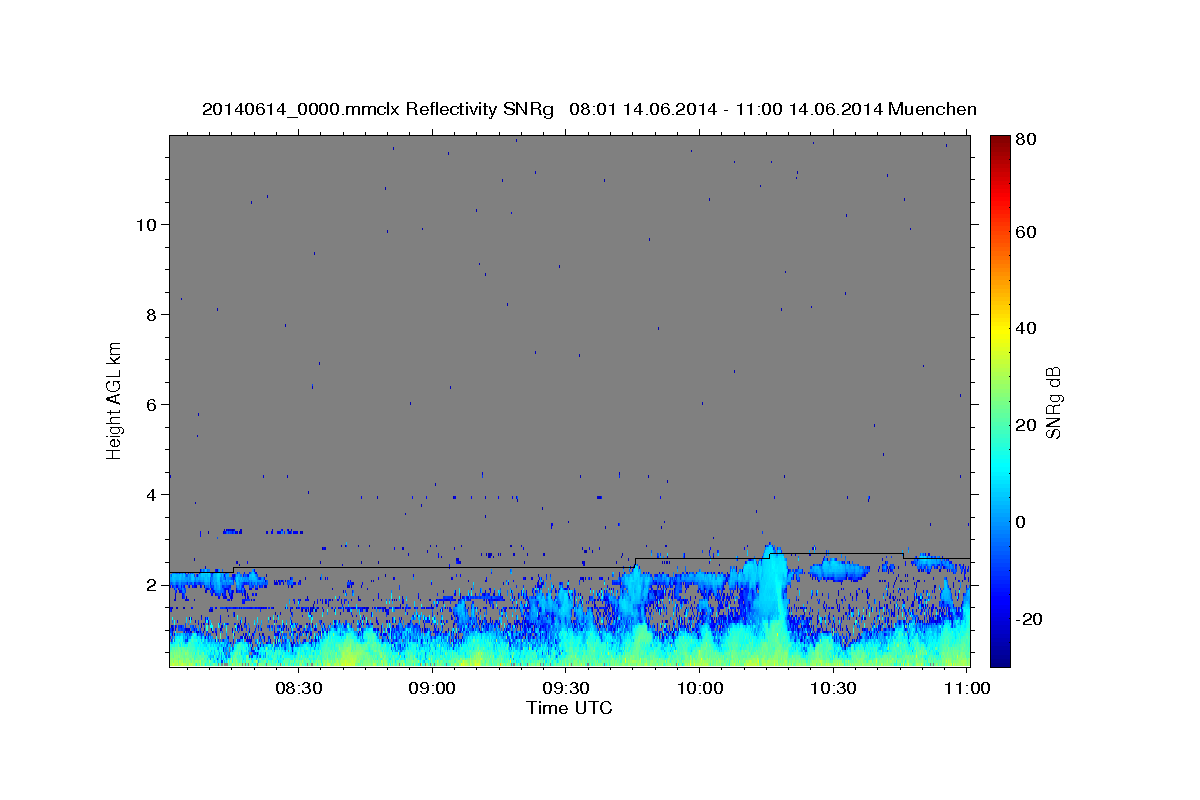1200x800 pixels.
Task: Click the plot title text '20140614_0000.mmclx Reflectivity SNRg'
Action: pyautogui.click(x=378, y=109)
